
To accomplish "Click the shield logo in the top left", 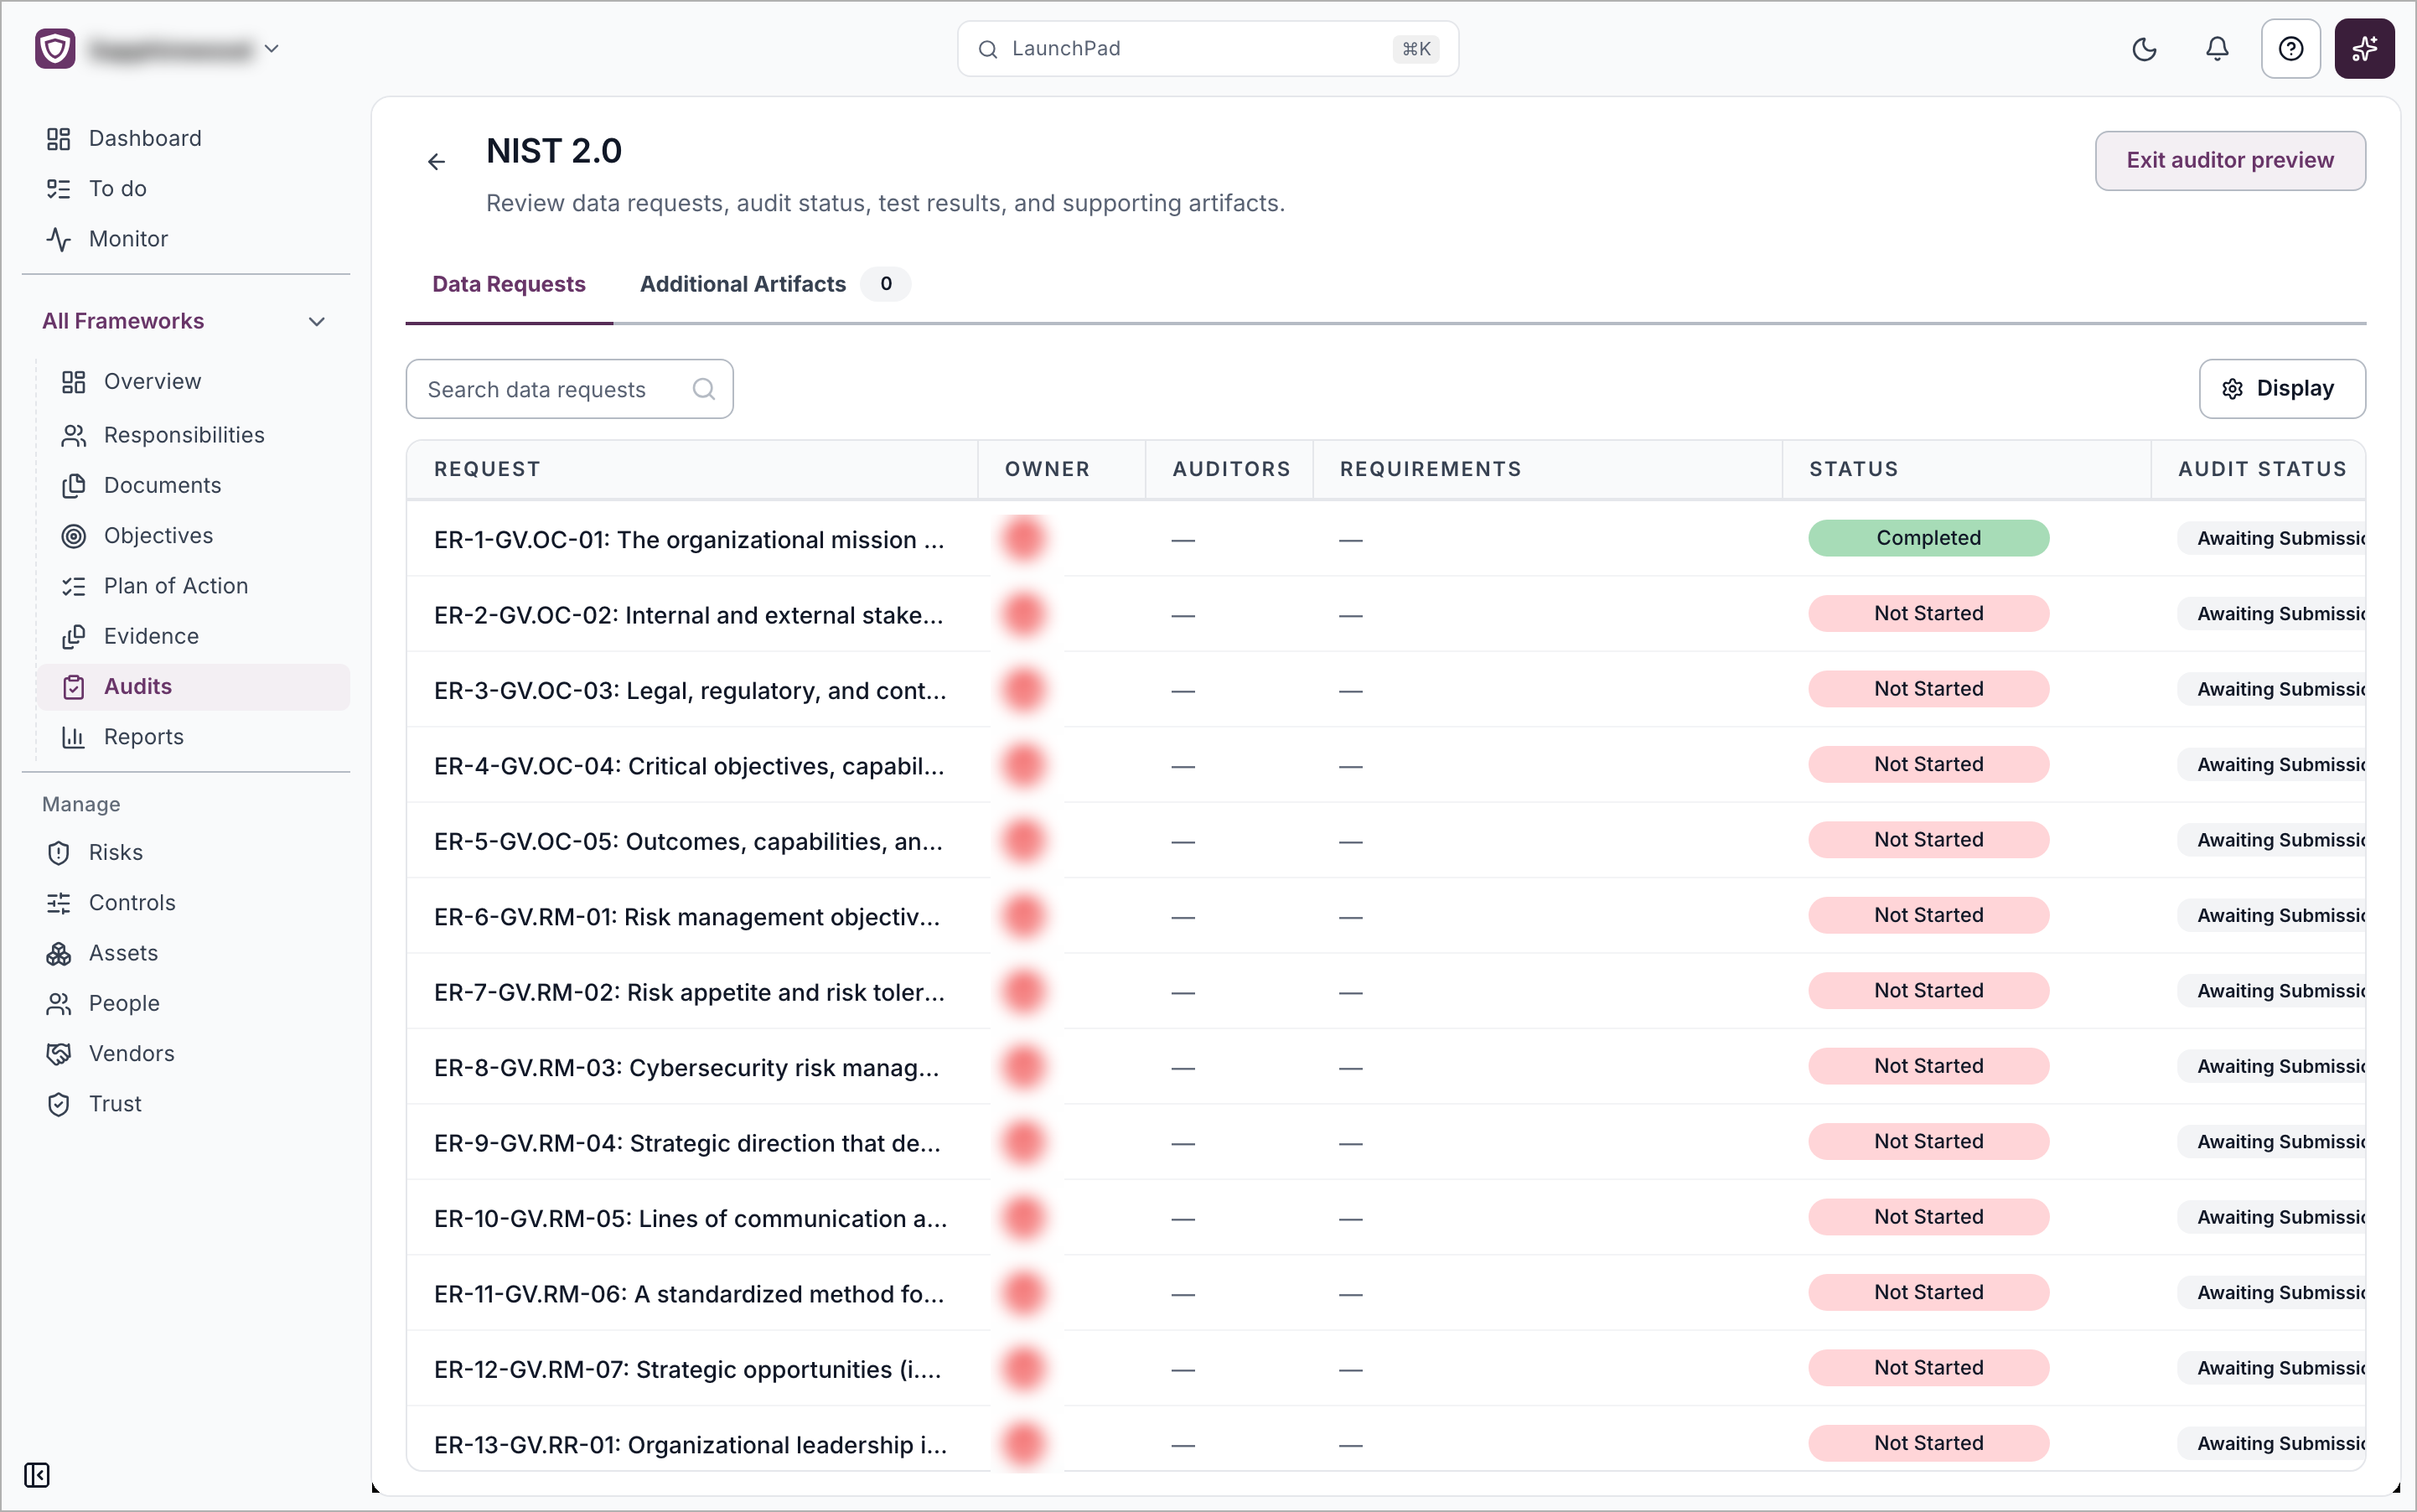I will click(x=55, y=48).
